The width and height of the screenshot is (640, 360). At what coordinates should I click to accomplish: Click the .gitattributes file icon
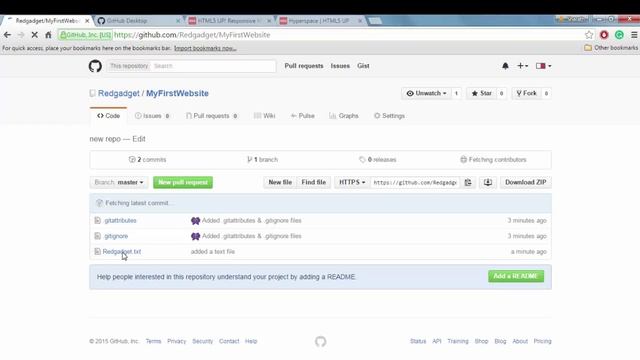point(97,220)
